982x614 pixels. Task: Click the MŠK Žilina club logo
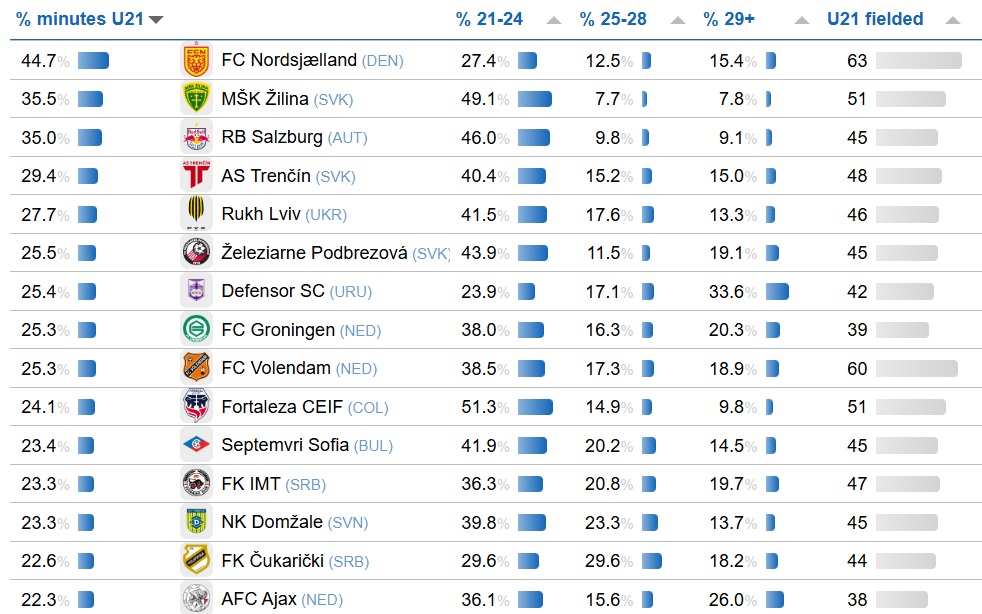[x=196, y=99]
